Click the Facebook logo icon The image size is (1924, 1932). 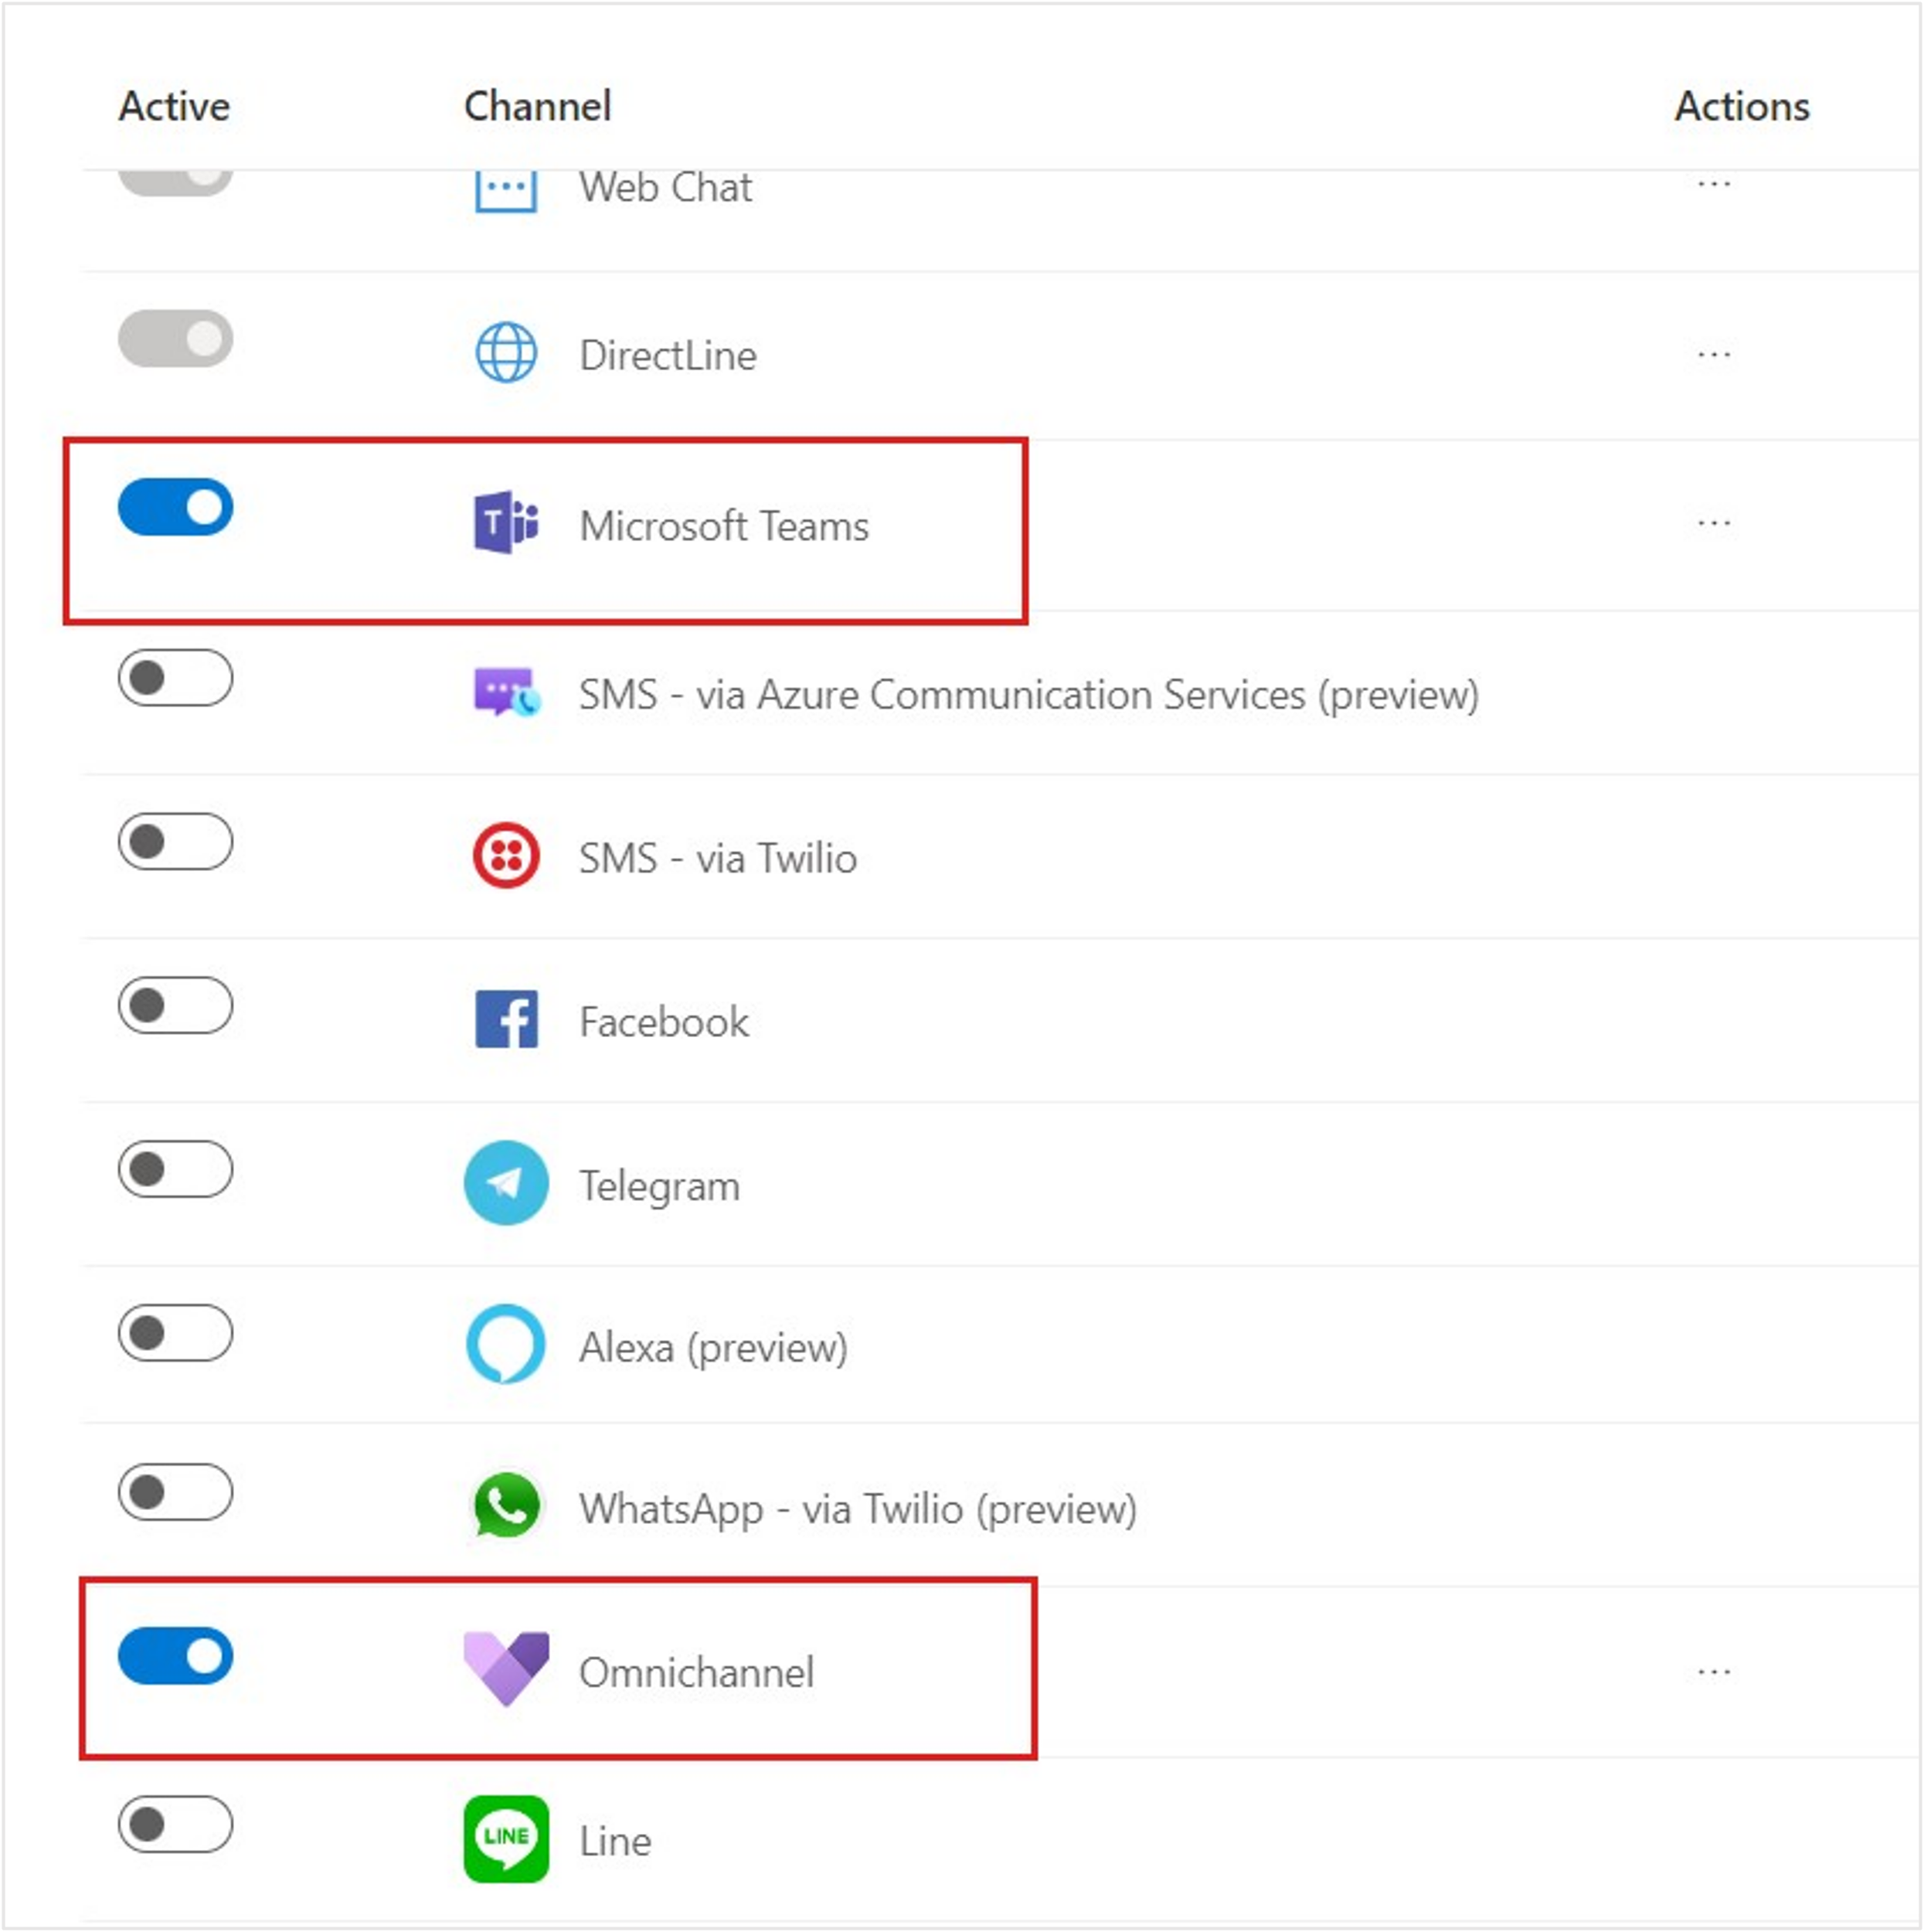point(506,1019)
